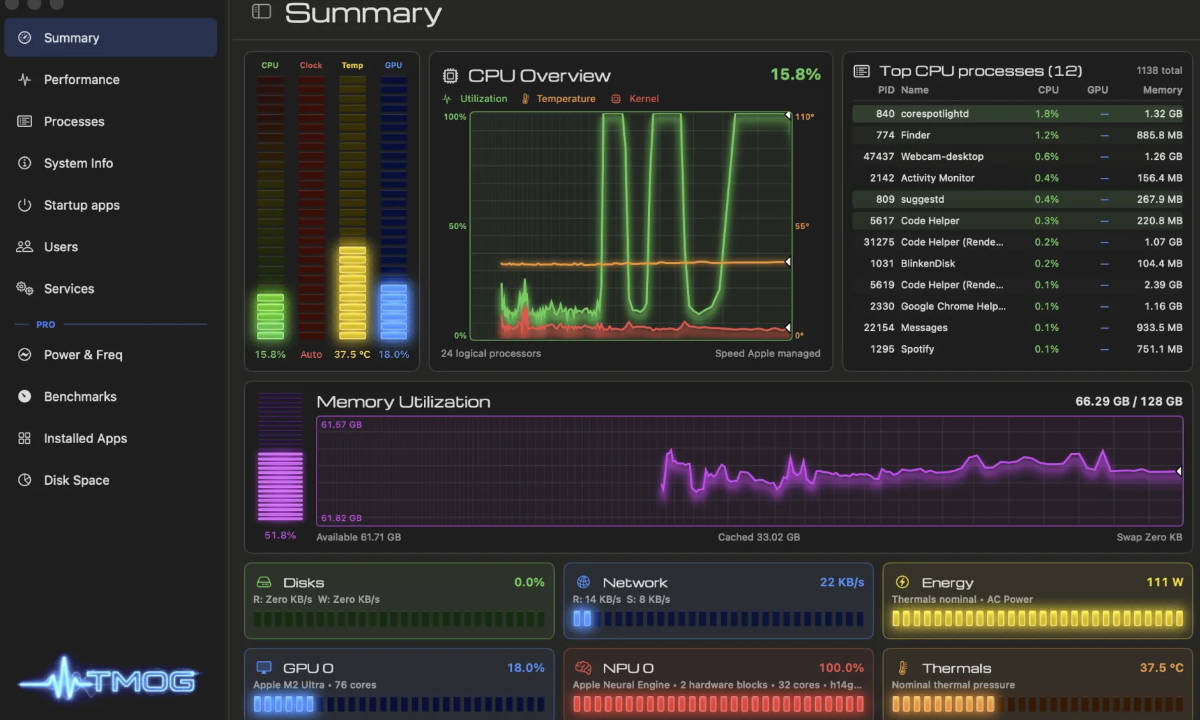Open Services gear icon in sidebar
The height and width of the screenshot is (720, 1200).
pos(24,289)
